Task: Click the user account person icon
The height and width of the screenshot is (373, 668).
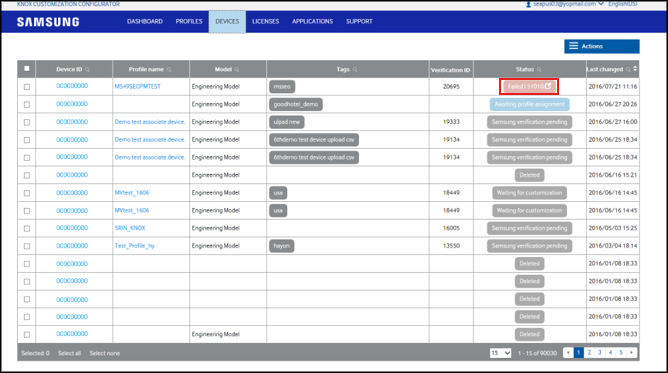Action: (x=528, y=4)
